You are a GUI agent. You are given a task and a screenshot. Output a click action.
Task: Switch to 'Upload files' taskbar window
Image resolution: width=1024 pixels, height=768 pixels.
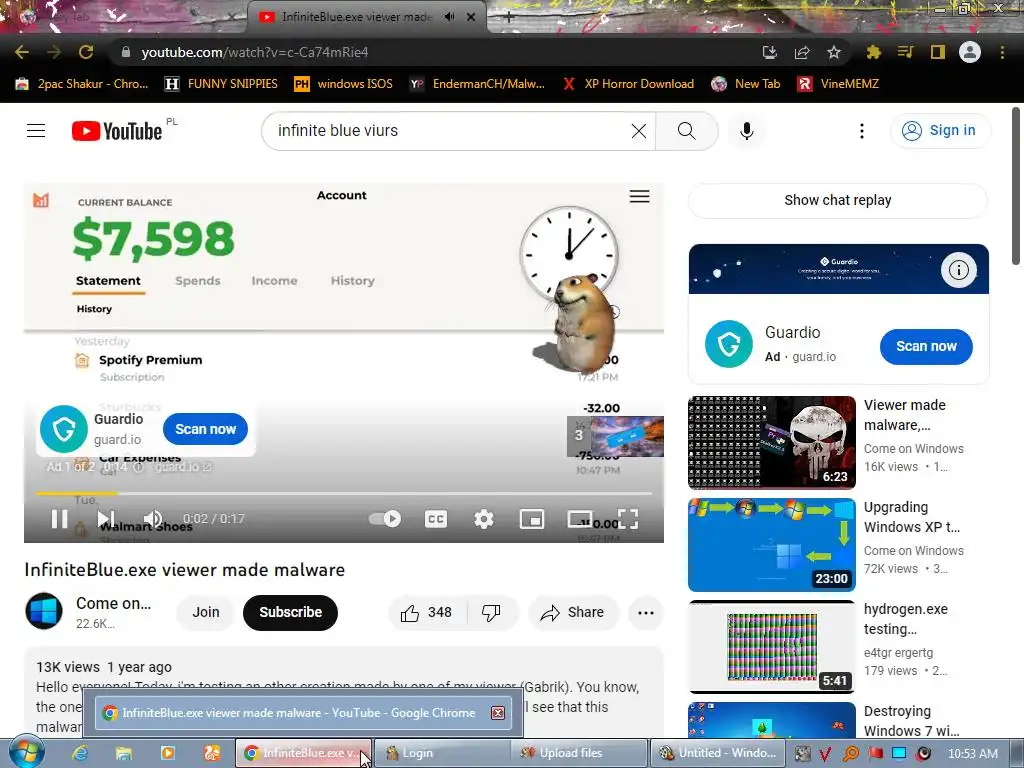click(577, 753)
